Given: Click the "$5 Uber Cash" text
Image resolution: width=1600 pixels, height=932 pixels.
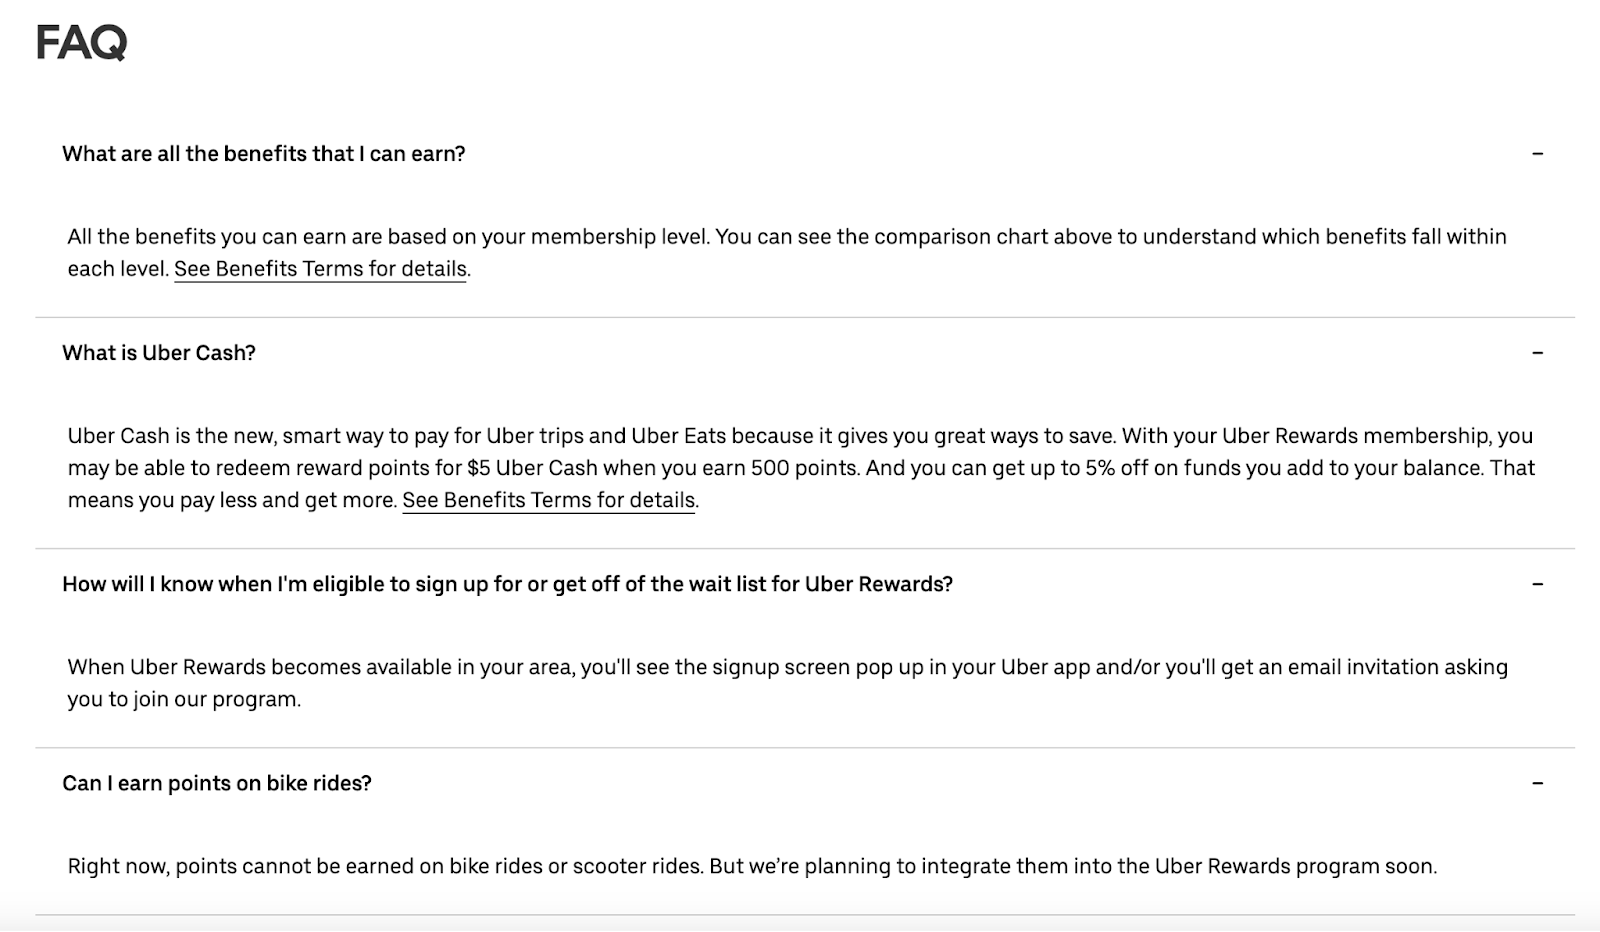Looking at the screenshot, I should click(x=532, y=468).
